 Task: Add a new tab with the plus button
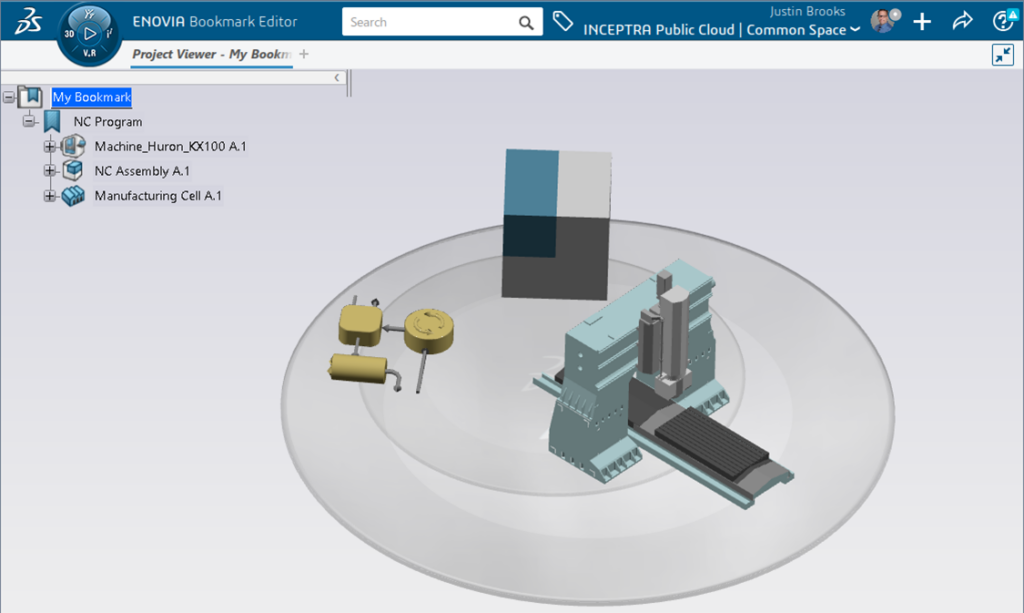[x=304, y=54]
